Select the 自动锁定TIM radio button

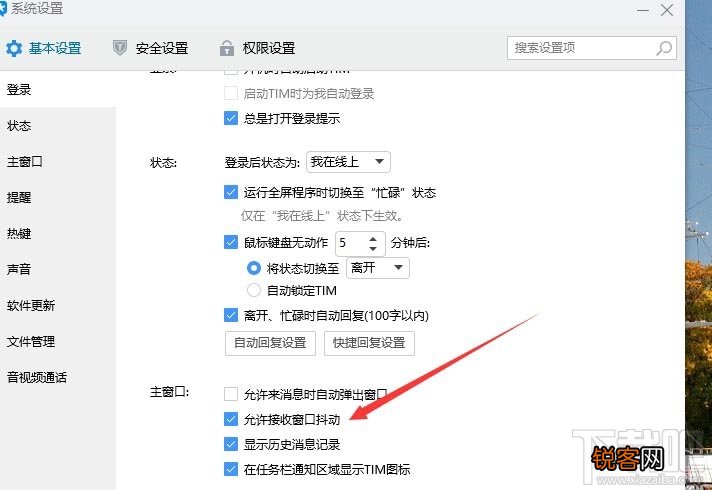point(253,290)
